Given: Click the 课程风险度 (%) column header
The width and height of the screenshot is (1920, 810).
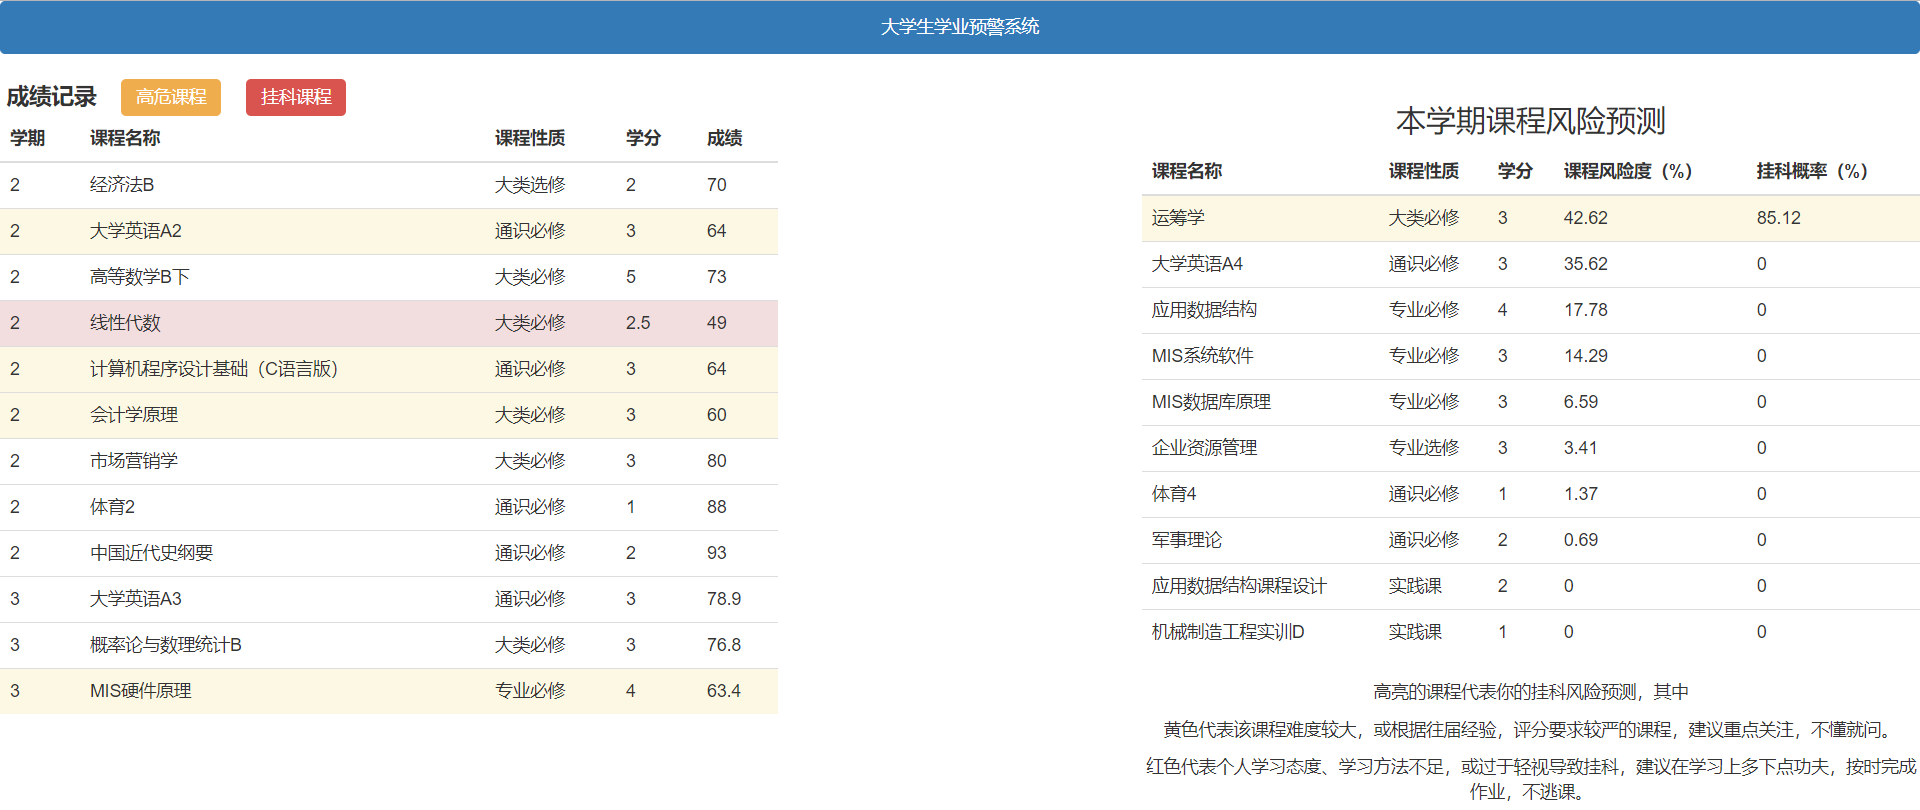Looking at the screenshot, I should point(1627,171).
